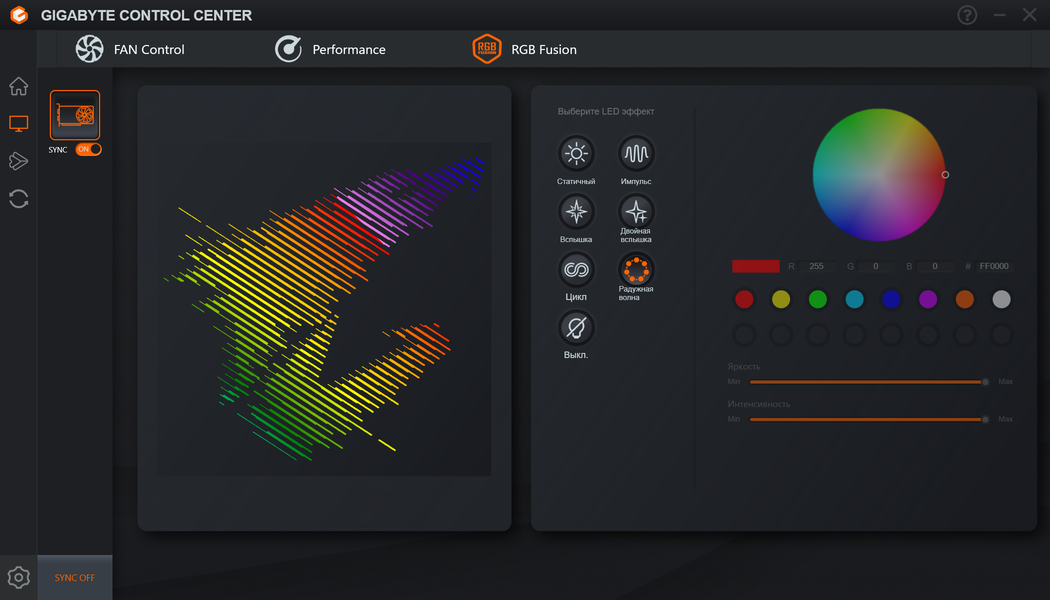Image resolution: width=1050 pixels, height=600 pixels.
Task: Click the Яркость brightness slider
Action: coord(869,382)
